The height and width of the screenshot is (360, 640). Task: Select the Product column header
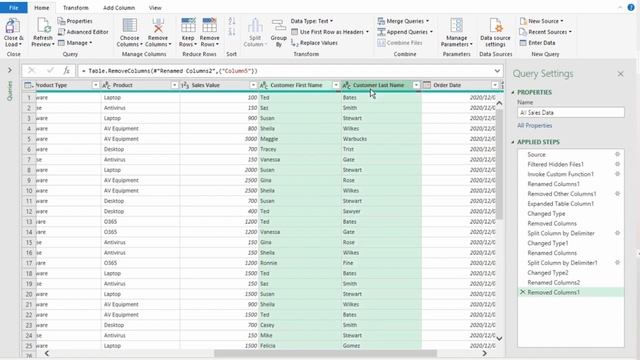(122, 85)
